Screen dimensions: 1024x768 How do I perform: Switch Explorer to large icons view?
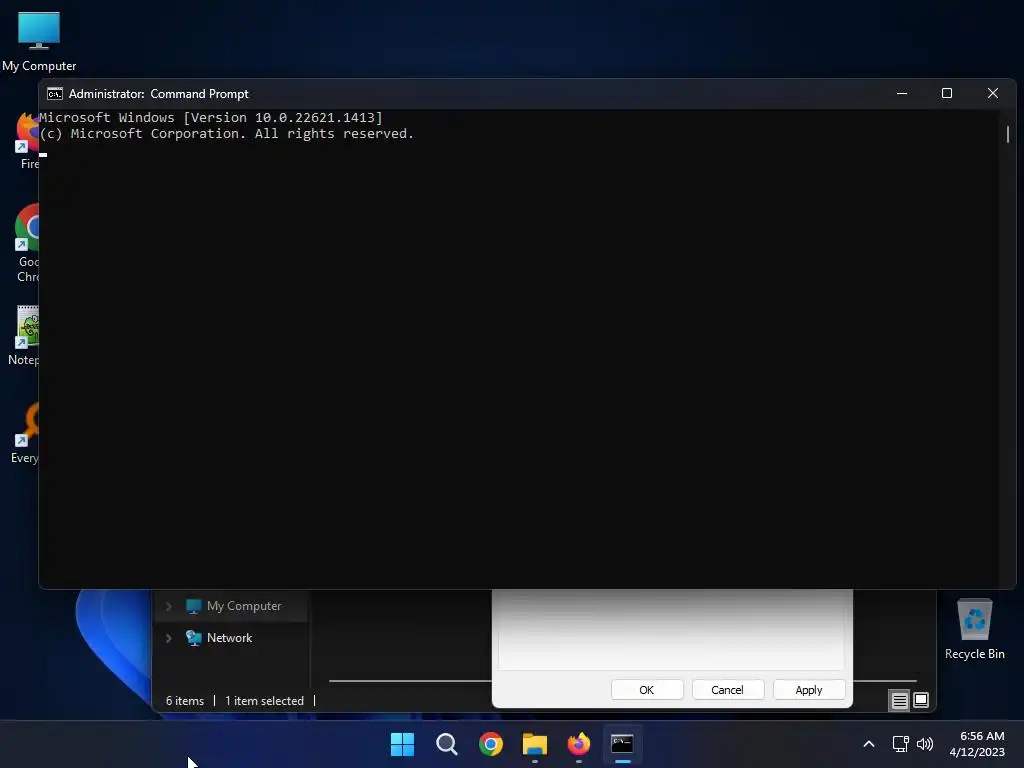[921, 701]
